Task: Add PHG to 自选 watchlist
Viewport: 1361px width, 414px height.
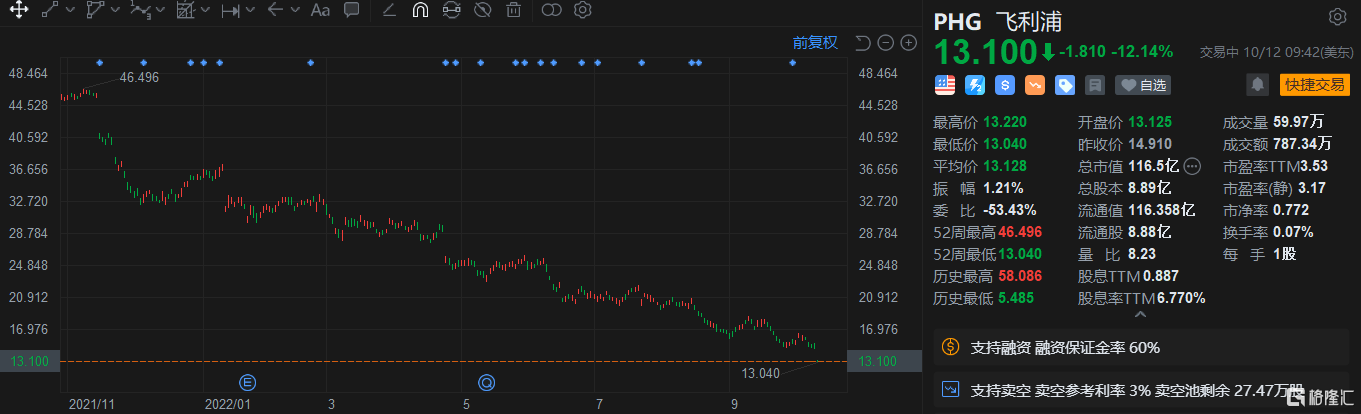Action: point(1142,85)
